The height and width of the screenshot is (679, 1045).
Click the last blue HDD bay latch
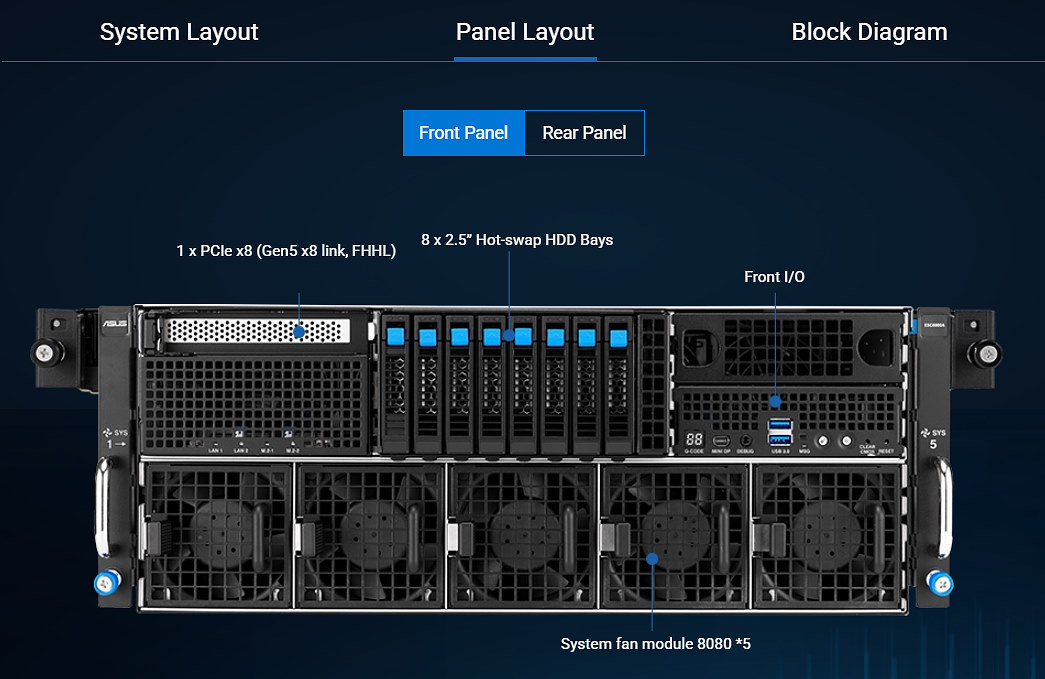pyautogui.click(x=618, y=335)
